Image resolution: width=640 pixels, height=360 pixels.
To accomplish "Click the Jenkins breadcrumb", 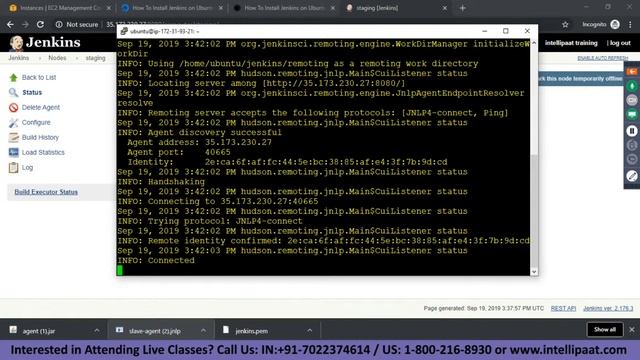I will point(19,58).
